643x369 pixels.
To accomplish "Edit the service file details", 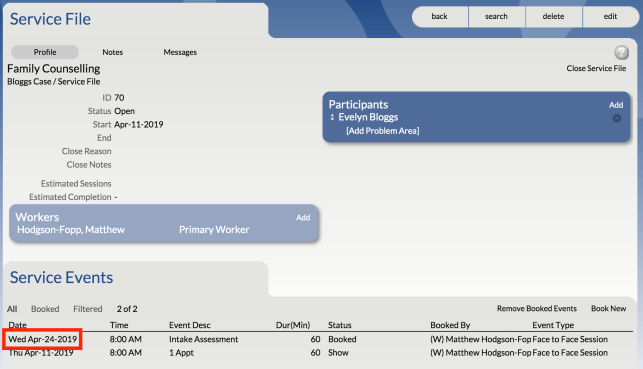I will 610,16.
